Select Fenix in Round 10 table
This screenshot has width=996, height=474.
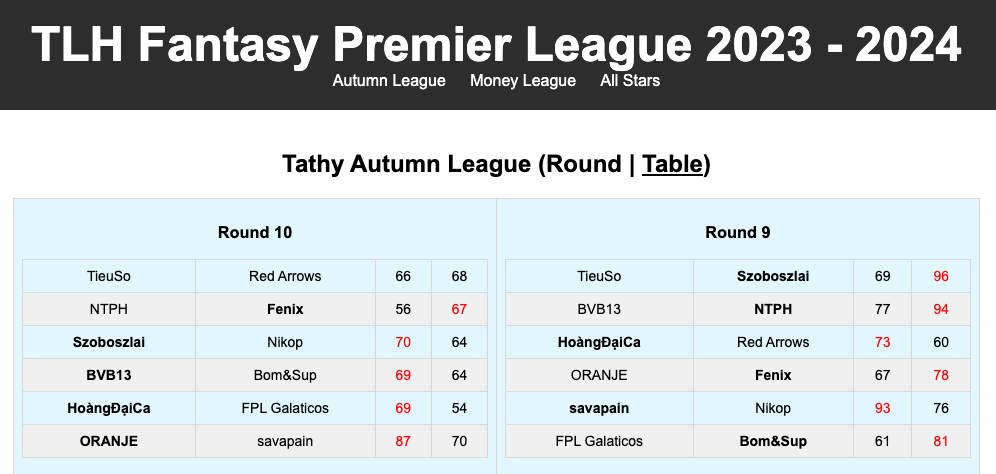tap(285, 309)
